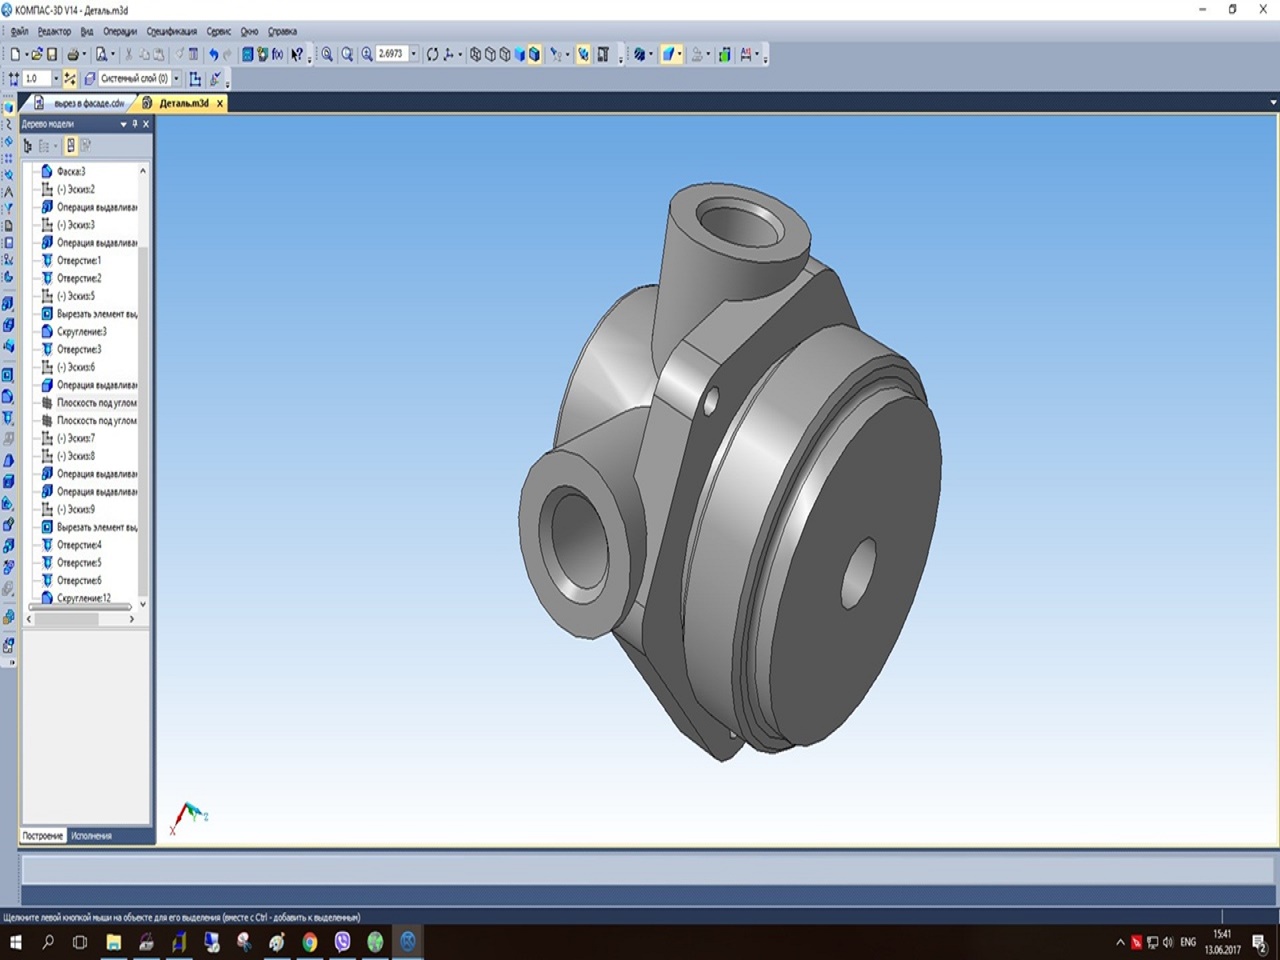Open the zoom scale 2.6973 dropdown

click(x=414, y=55)
